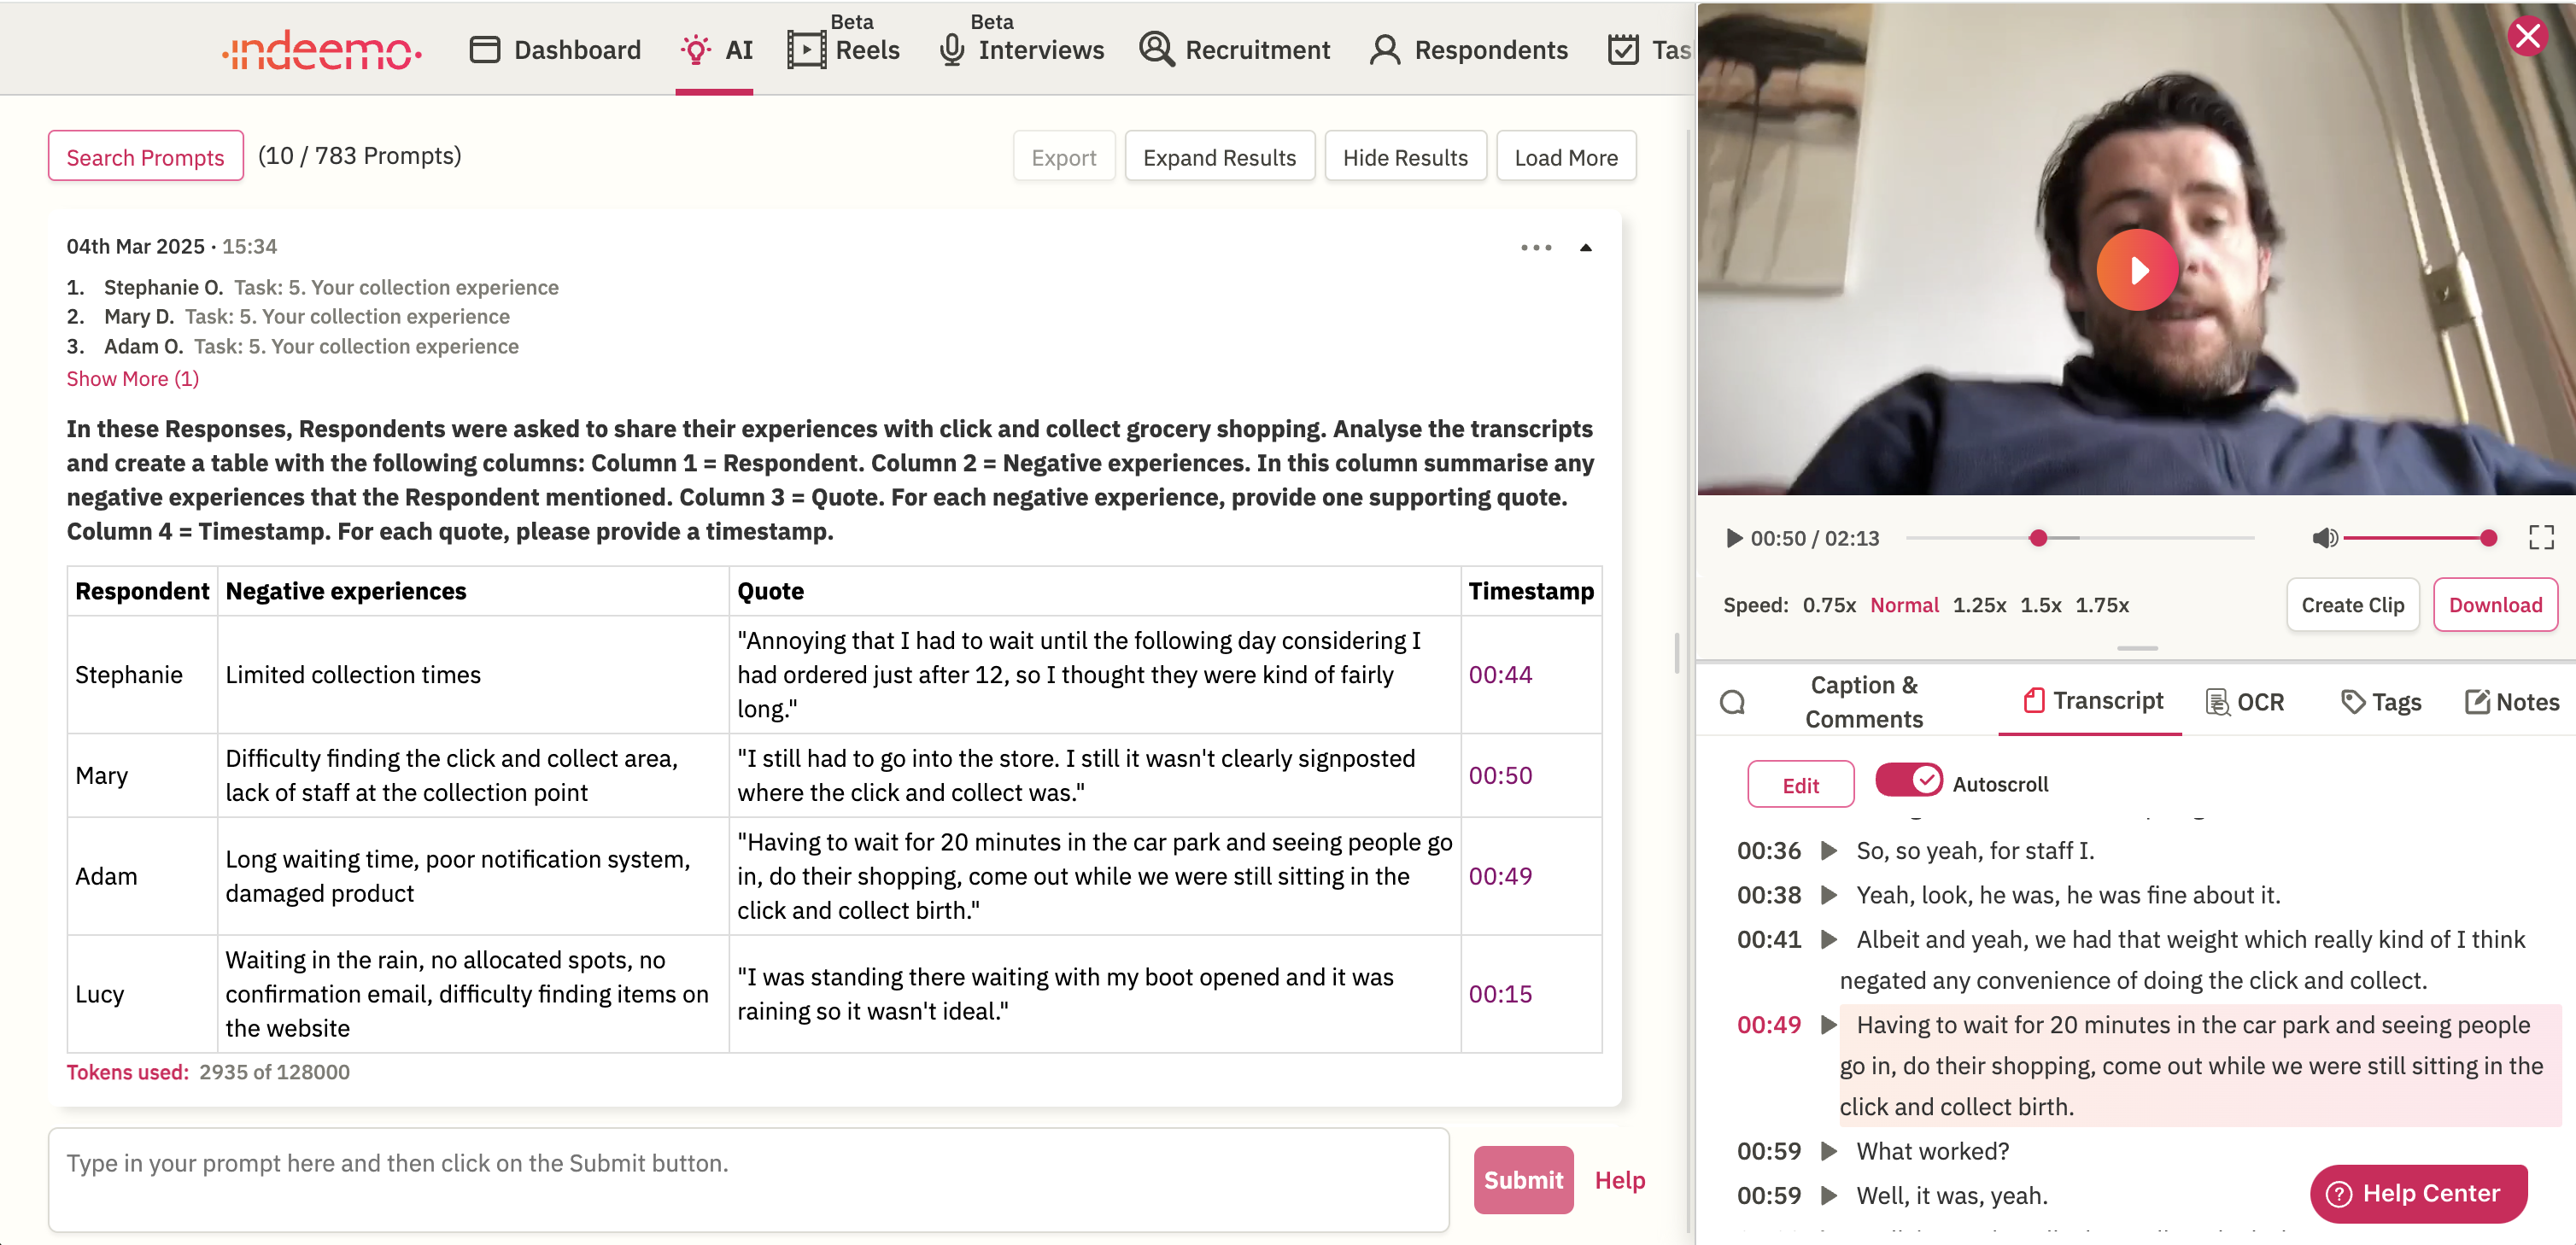2576x1245 pixels.
Task: Open the Caption & Comments tab
Action: tap(1863, 701)
